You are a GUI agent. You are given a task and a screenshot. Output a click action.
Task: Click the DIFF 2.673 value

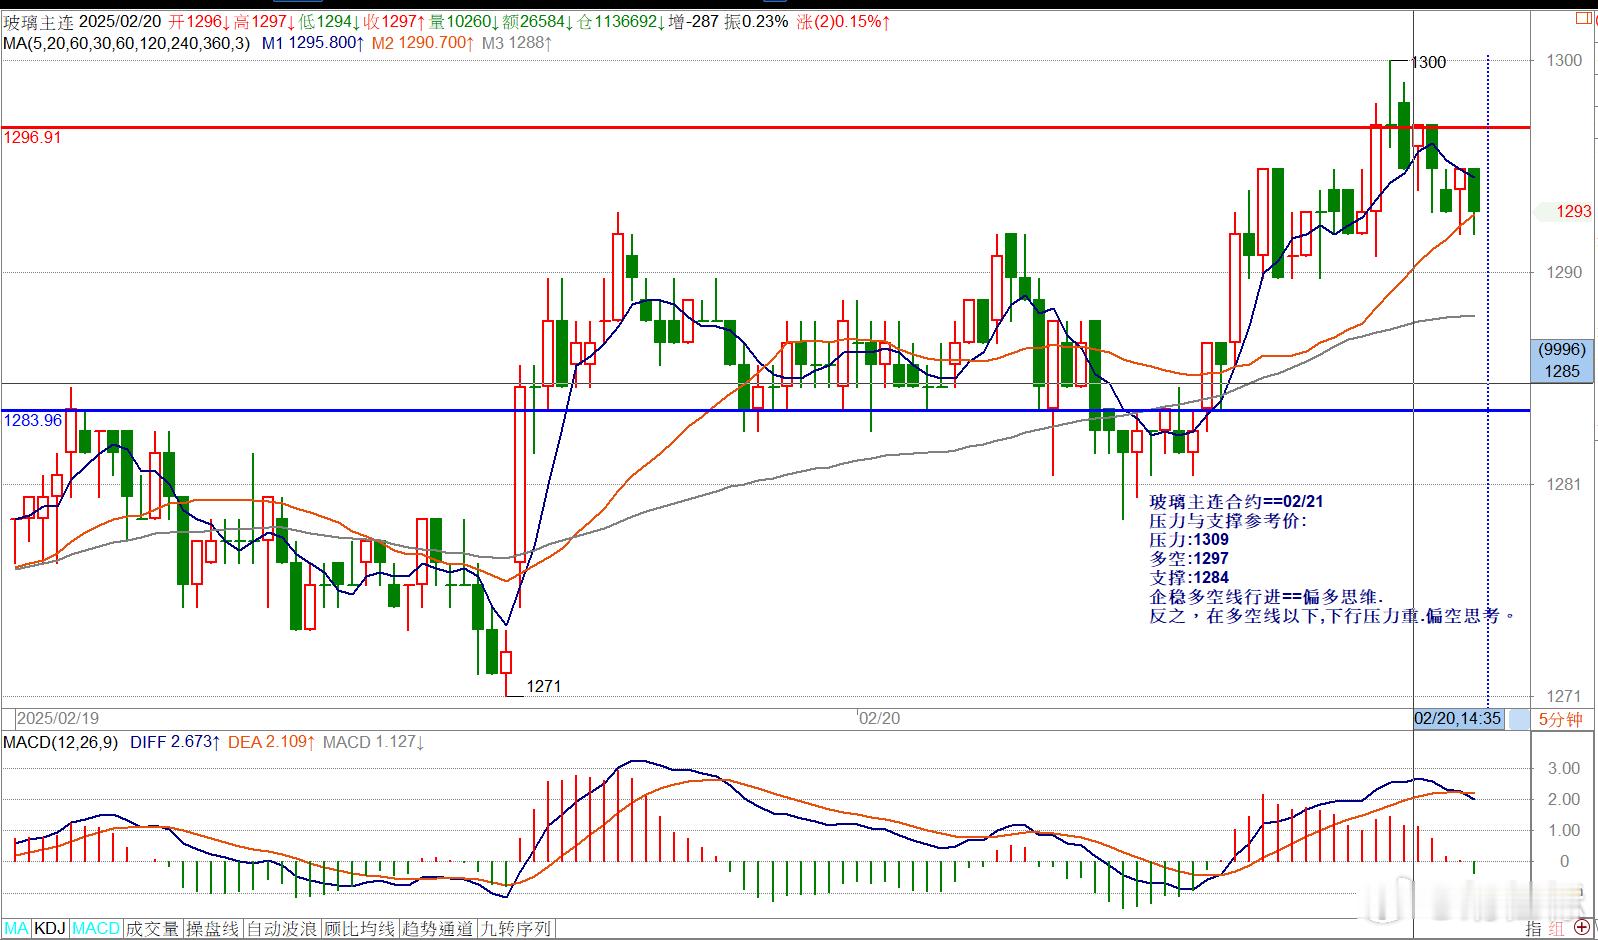pyautogui.click(x=173, y=742)
